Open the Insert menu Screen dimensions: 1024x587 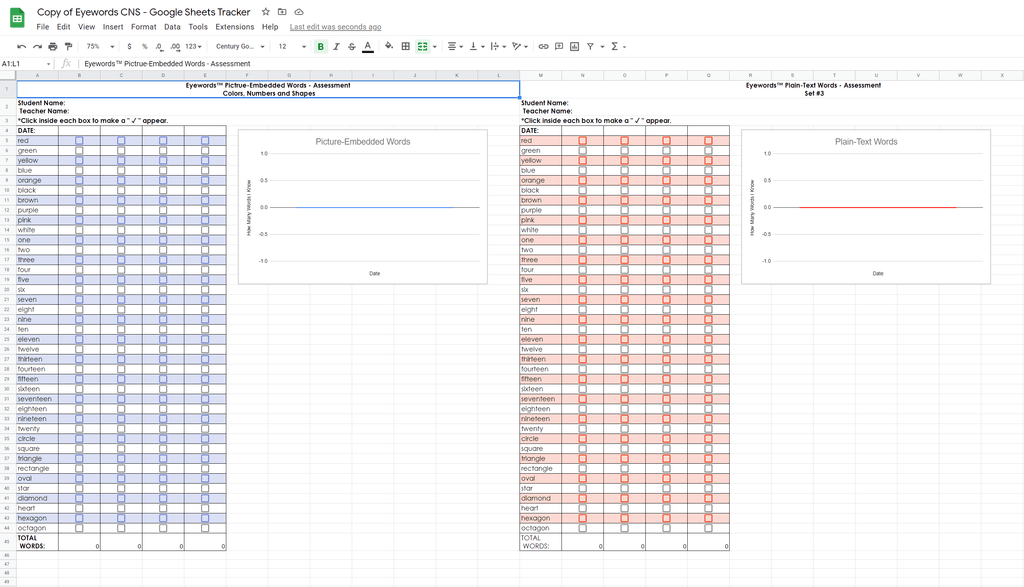point(113,27)
